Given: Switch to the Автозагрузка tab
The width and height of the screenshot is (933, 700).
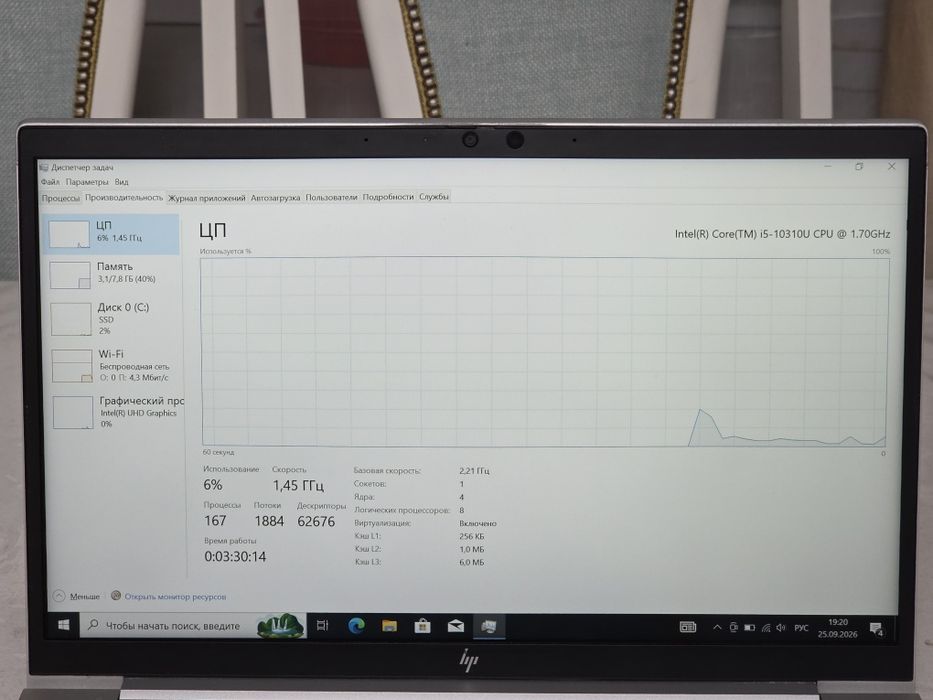Looking at the screenshot, I should point(275,198).
